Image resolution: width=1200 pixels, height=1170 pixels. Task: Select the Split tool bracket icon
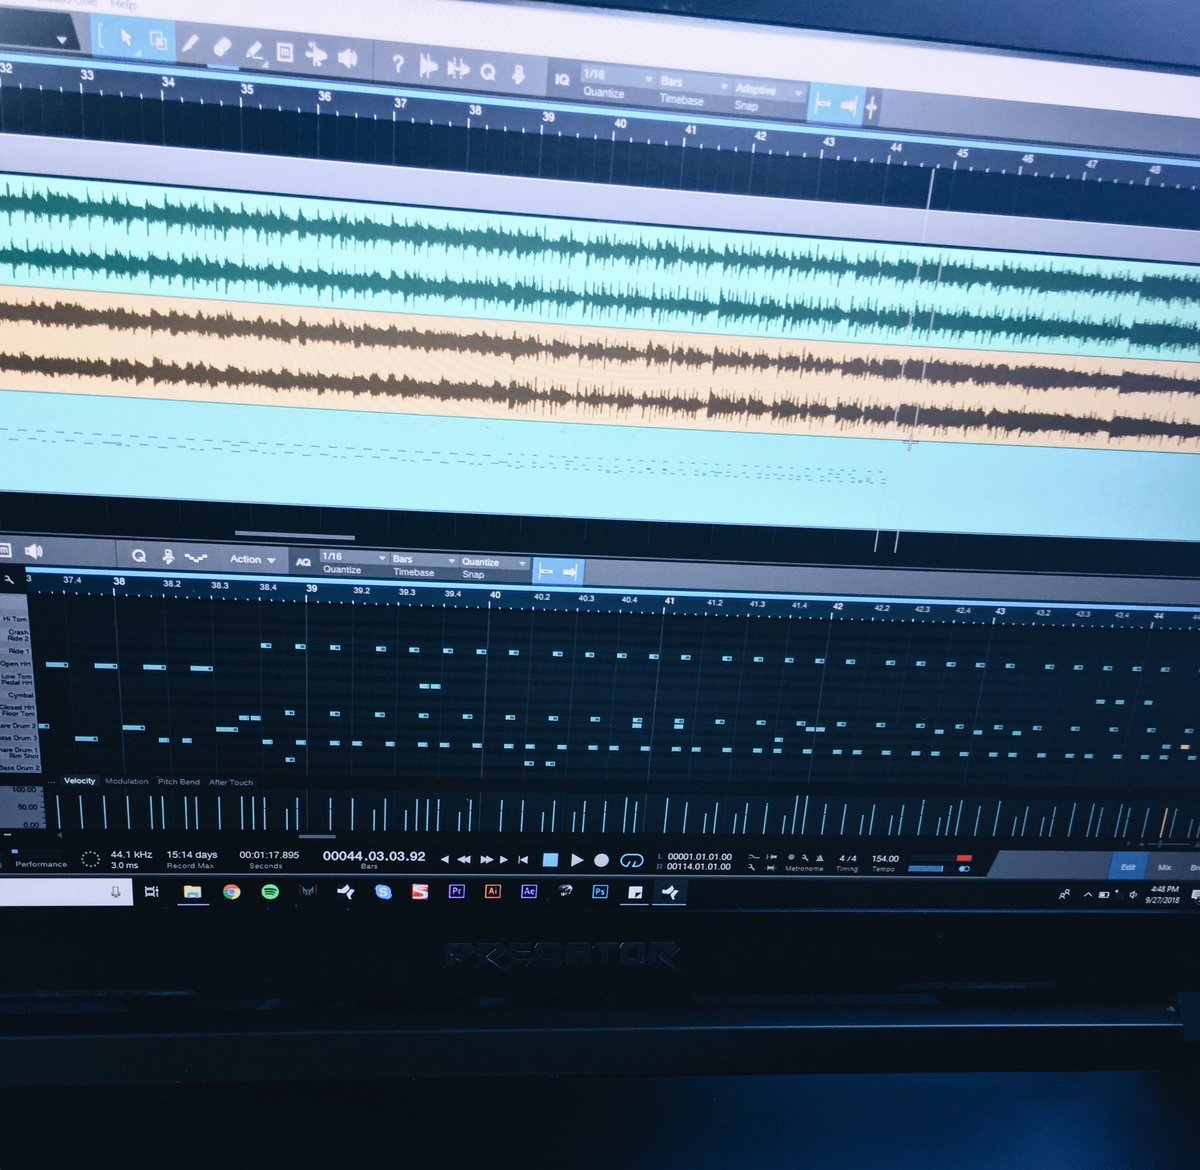[101, 38]
